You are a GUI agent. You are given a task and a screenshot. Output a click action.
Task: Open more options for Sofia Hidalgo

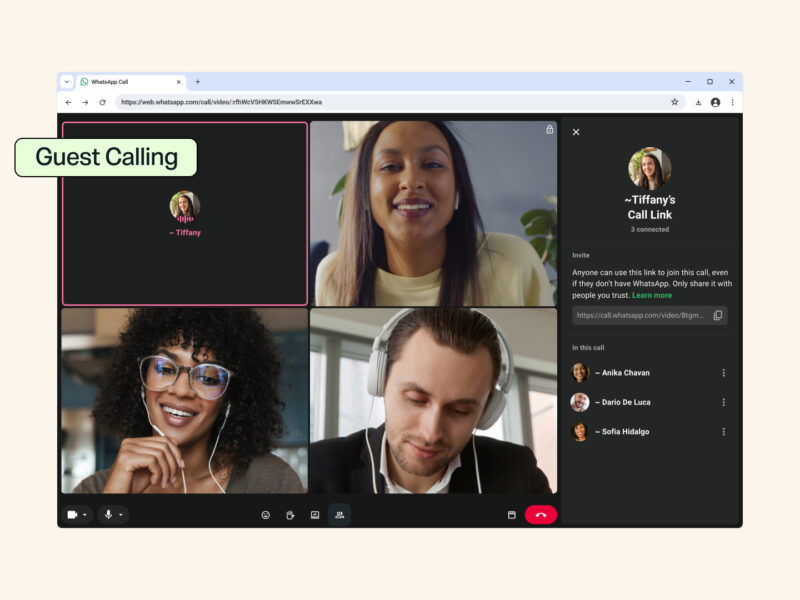pyautogui.click(x=723, y=432)
